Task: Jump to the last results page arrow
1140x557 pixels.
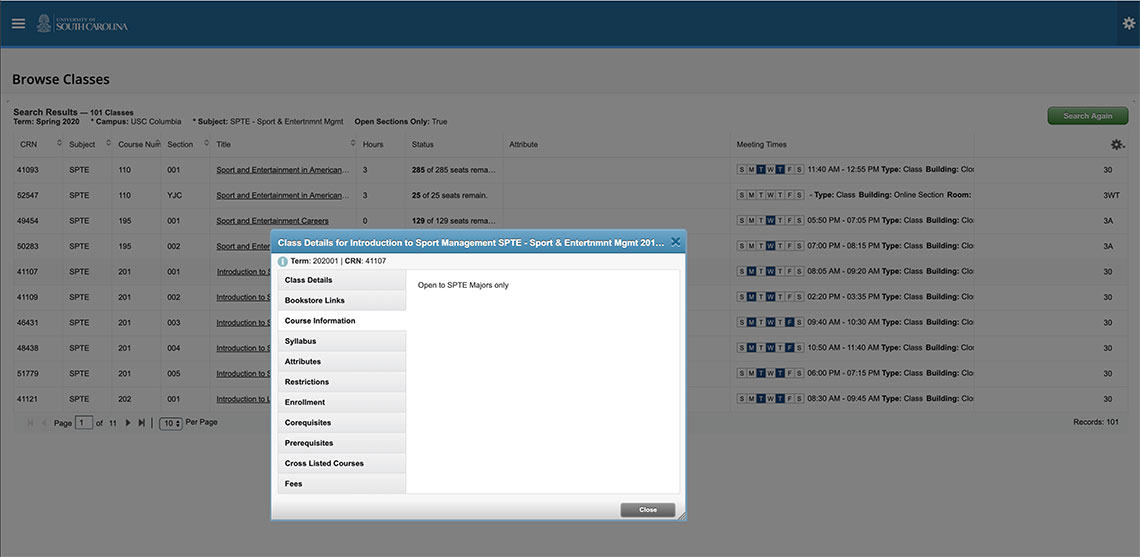Action: tap(142, 423)
